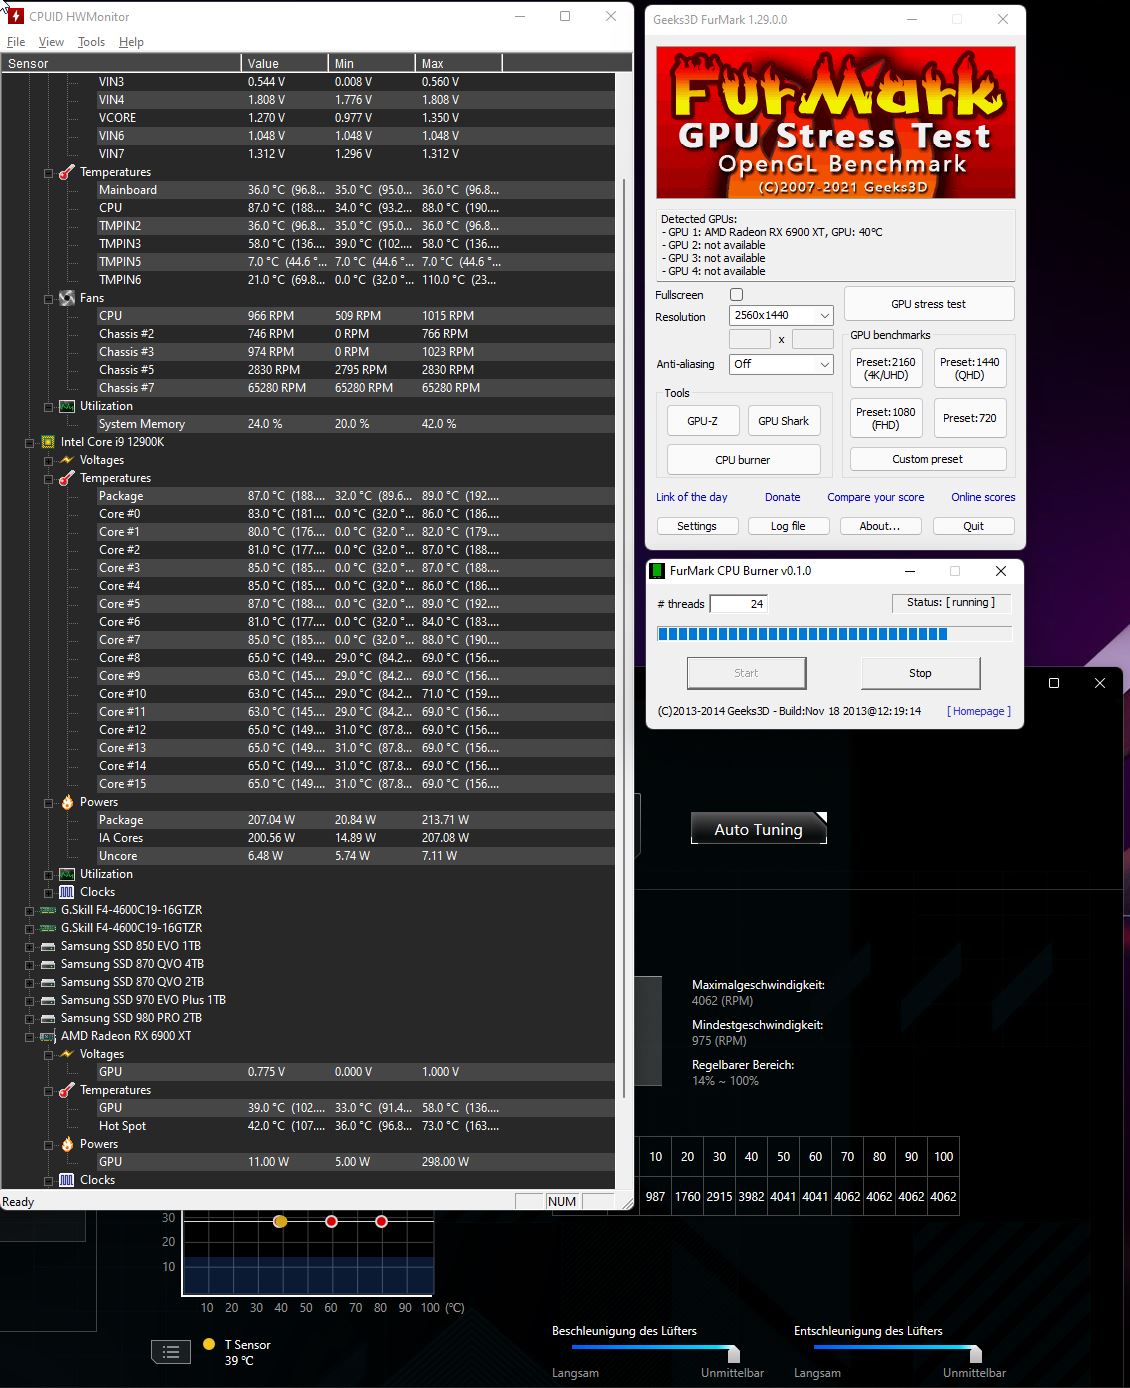
Task: Click the Beschleunigung des Lüfters slider handle
Action: pos(734,1353)
